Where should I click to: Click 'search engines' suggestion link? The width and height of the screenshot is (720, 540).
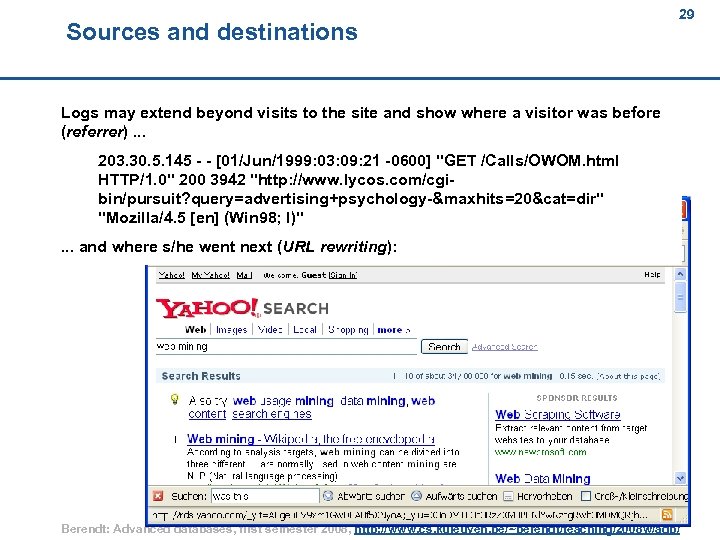tap(272, 414)
